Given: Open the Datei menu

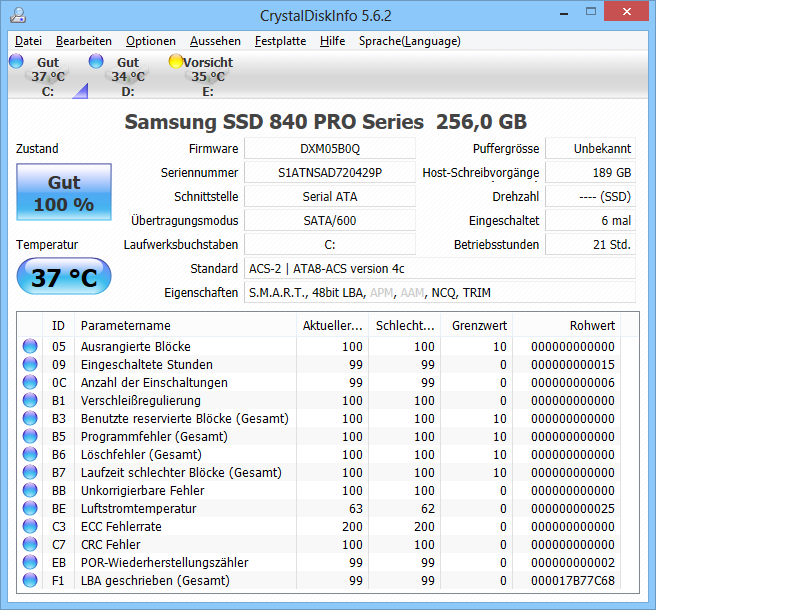Looking at the screenshot, I should [x=28, y=41].
